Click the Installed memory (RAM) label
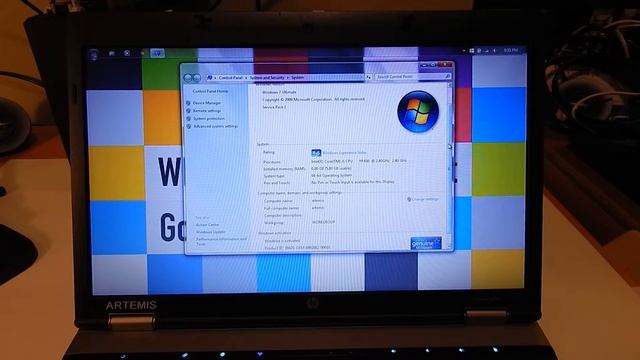640x360 pixels. [284, 169]
